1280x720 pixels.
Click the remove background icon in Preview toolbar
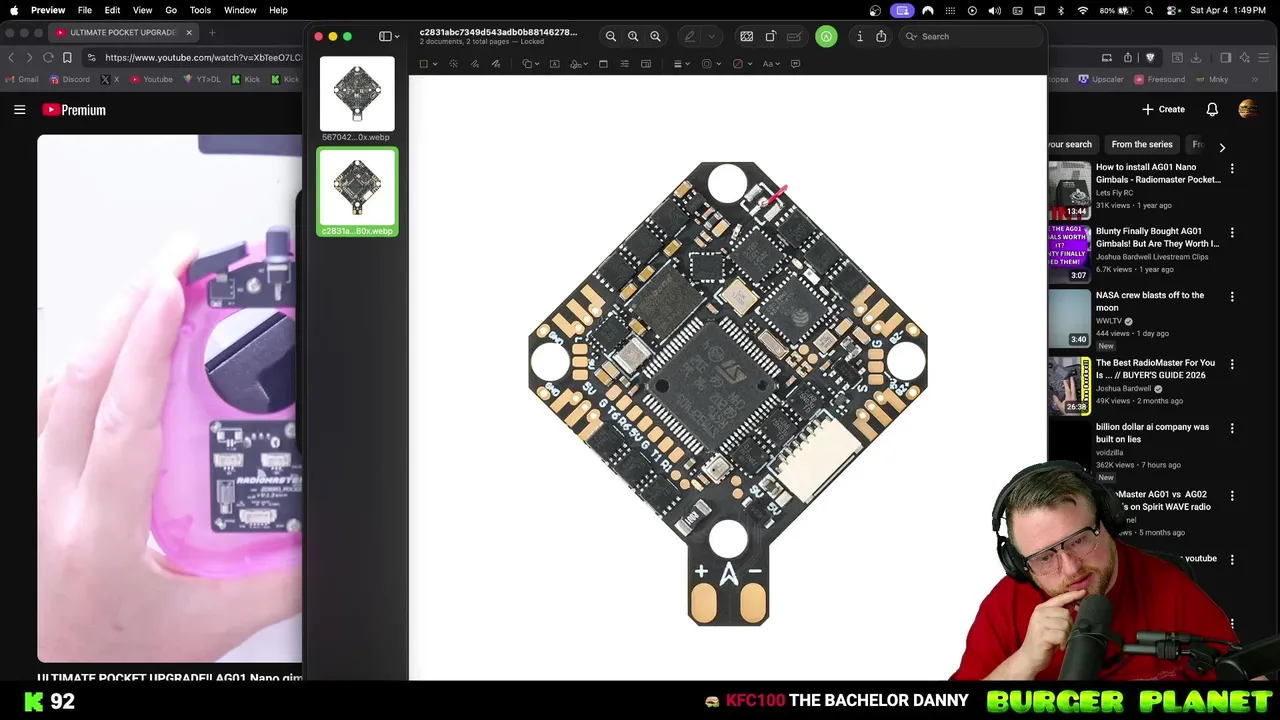pos(746,36)
